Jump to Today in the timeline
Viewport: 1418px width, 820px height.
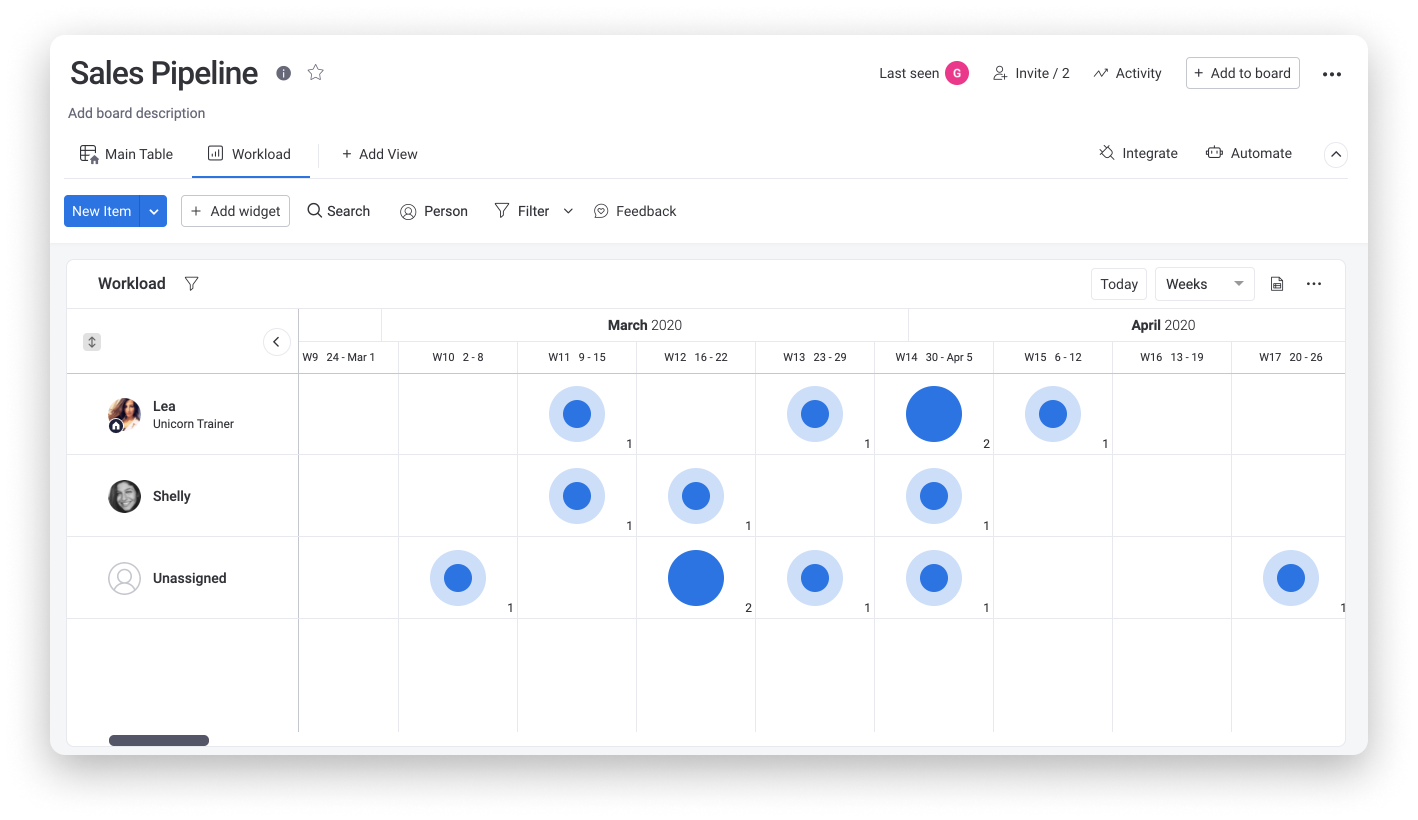1118,284
